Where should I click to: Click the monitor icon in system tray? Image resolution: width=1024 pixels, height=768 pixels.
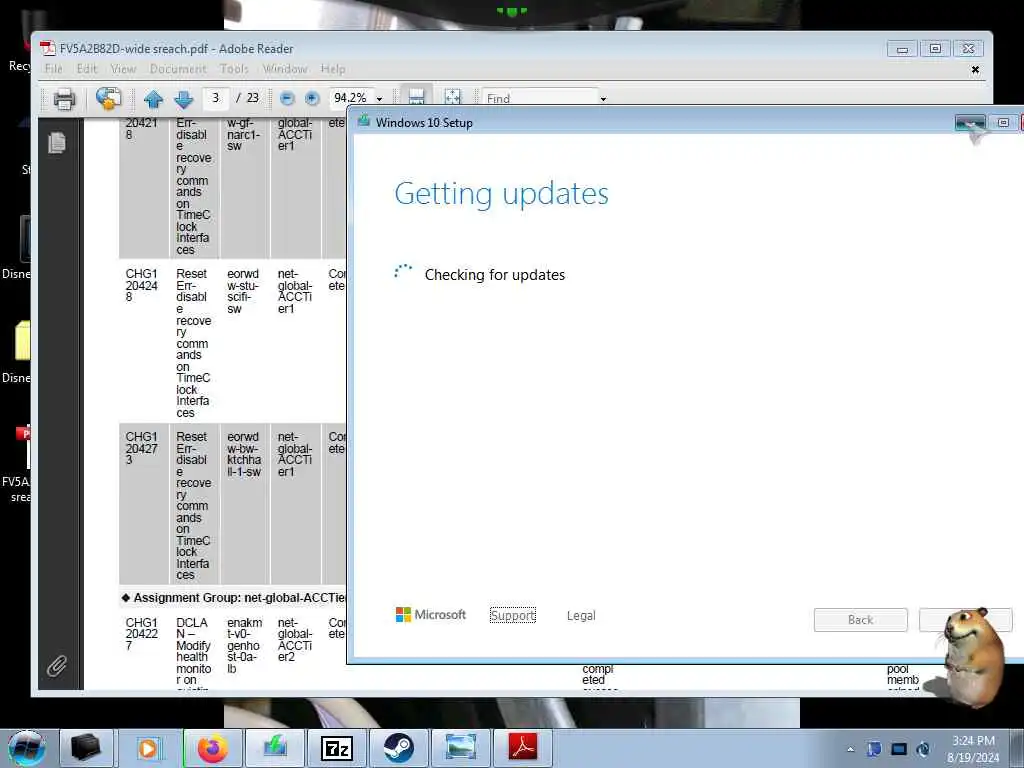tap(899, 749)
